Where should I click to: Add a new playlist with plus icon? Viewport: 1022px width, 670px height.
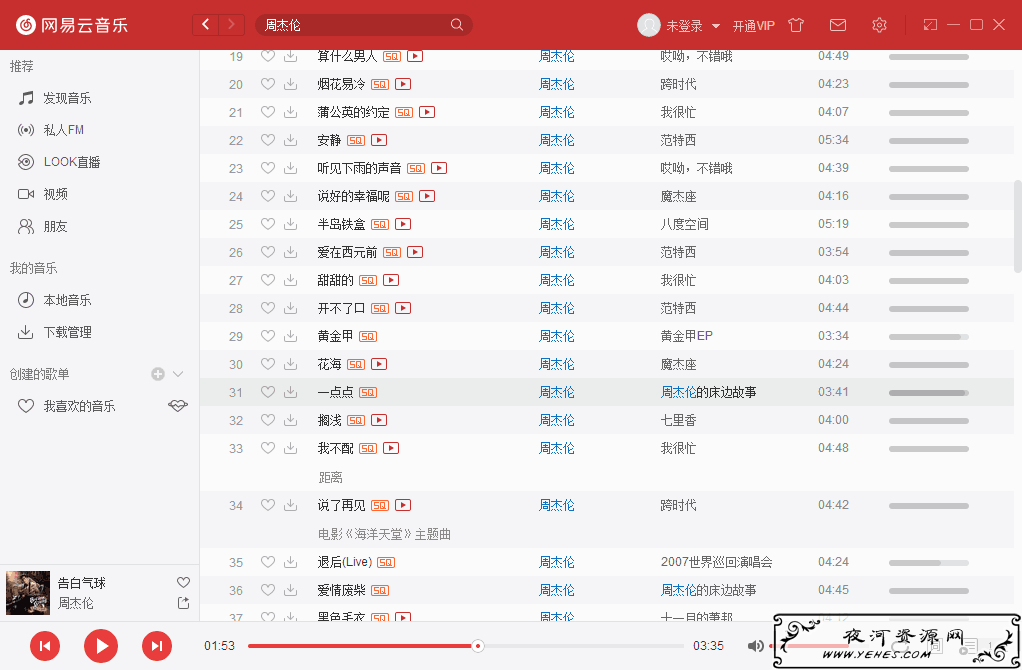tap(158, 374)
